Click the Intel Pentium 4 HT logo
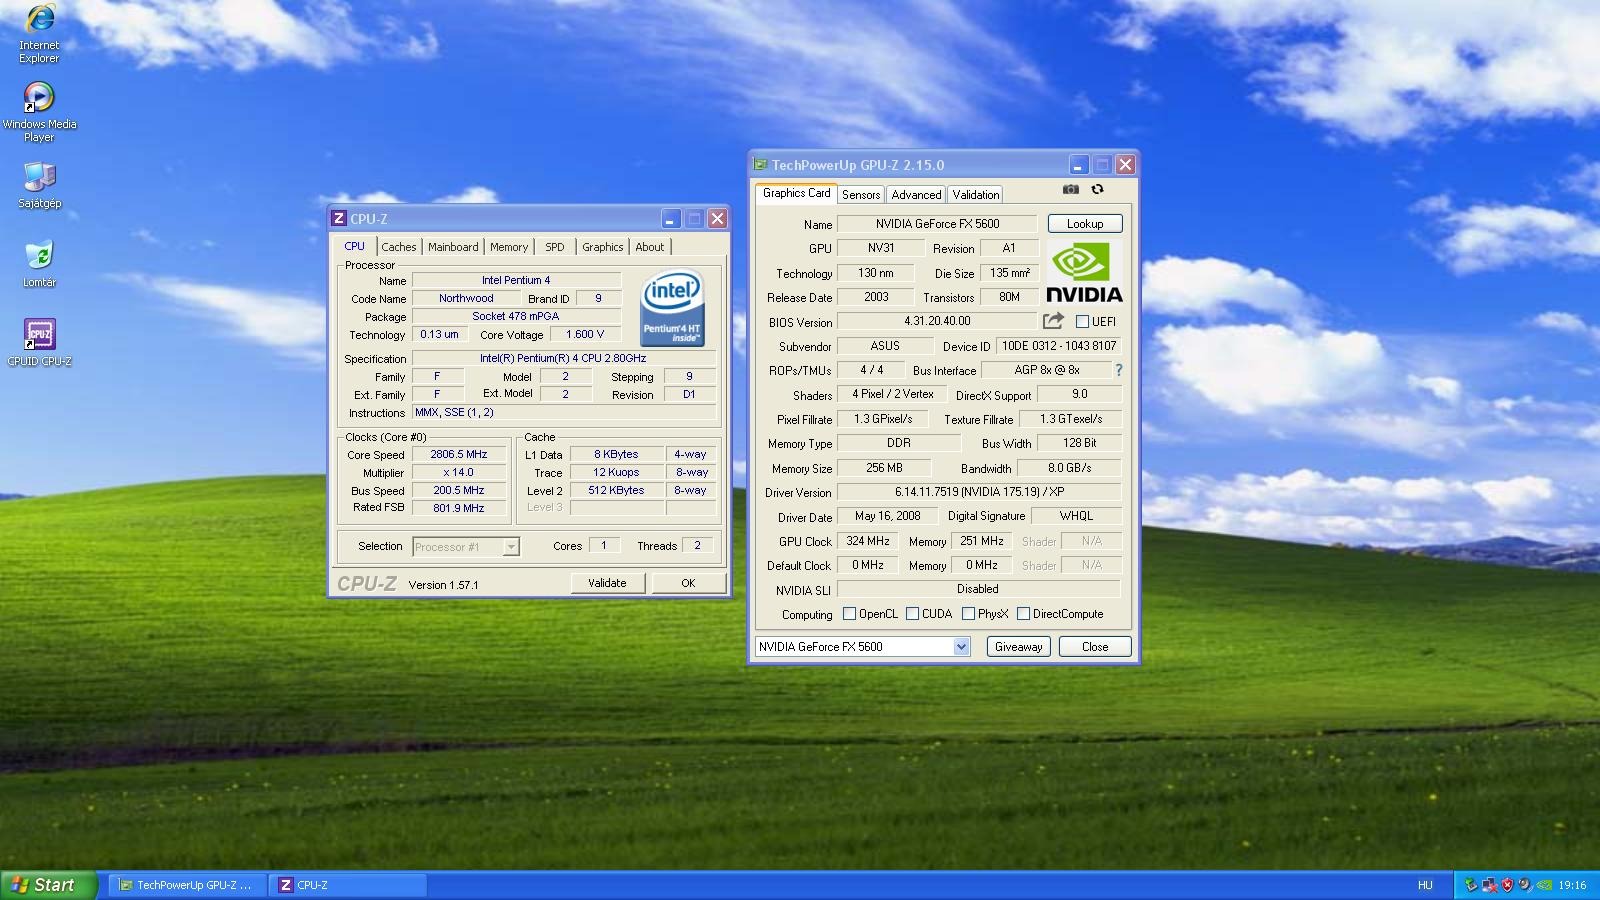The image size is (1600, 900). (672, 308)
